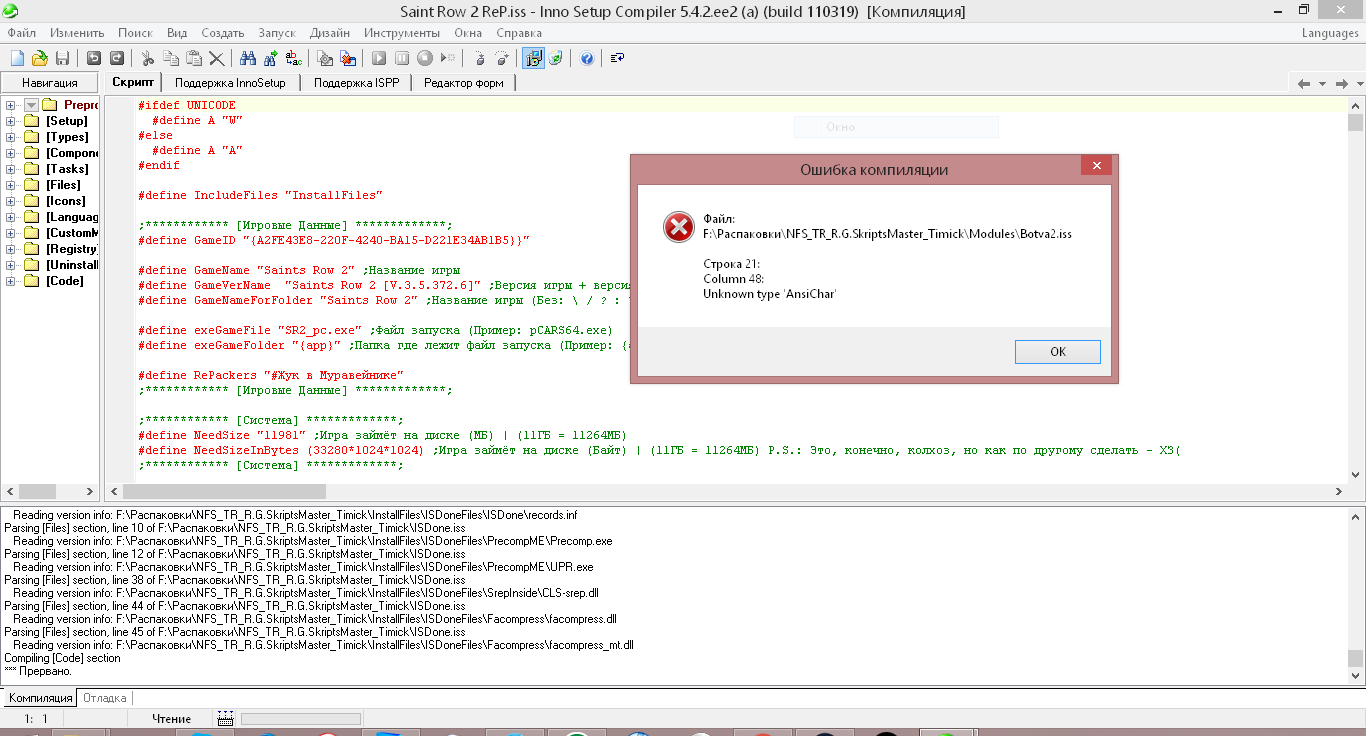The height and width of the screenshot is (736, 1366).
Task: Expand the [Setup] section node
Action: [x=11, y=121]
